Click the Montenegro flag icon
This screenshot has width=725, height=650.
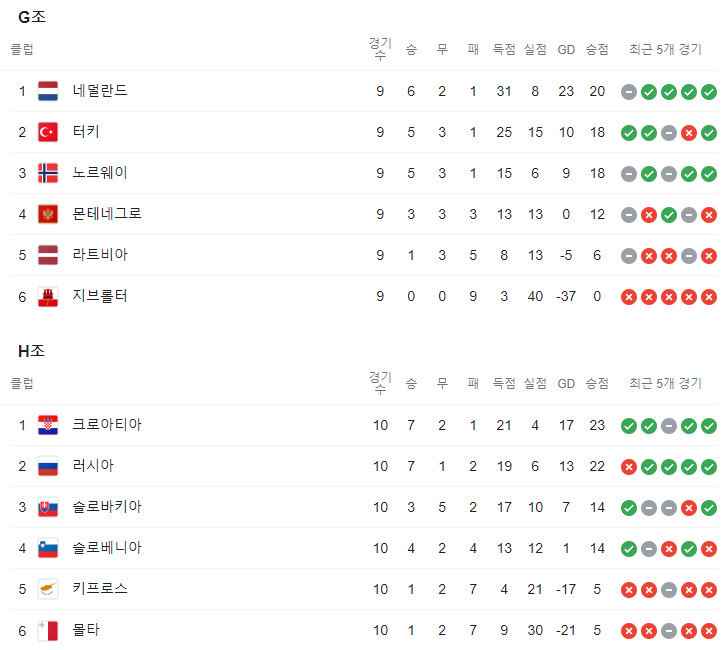(48, 215)
